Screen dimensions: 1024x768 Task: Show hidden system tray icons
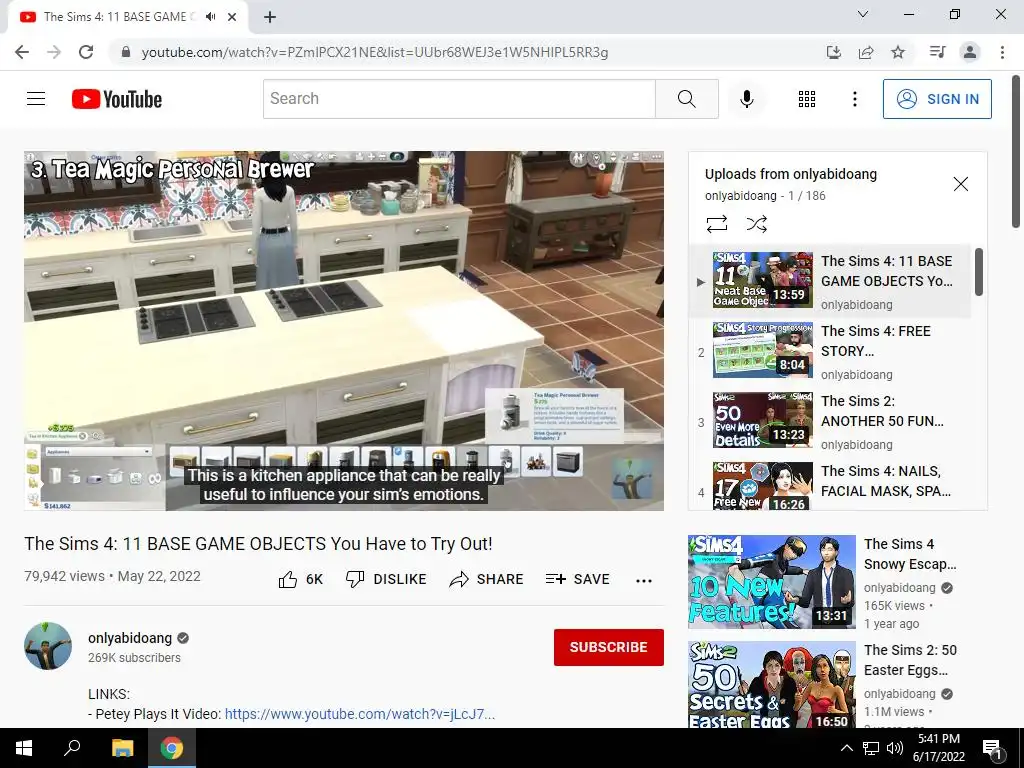846,748
